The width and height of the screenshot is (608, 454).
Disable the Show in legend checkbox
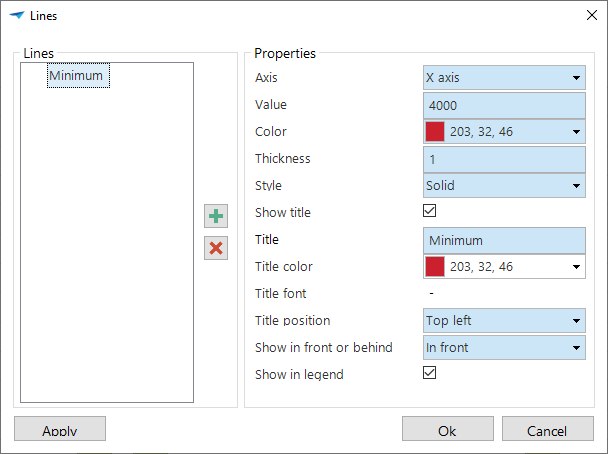430,373
